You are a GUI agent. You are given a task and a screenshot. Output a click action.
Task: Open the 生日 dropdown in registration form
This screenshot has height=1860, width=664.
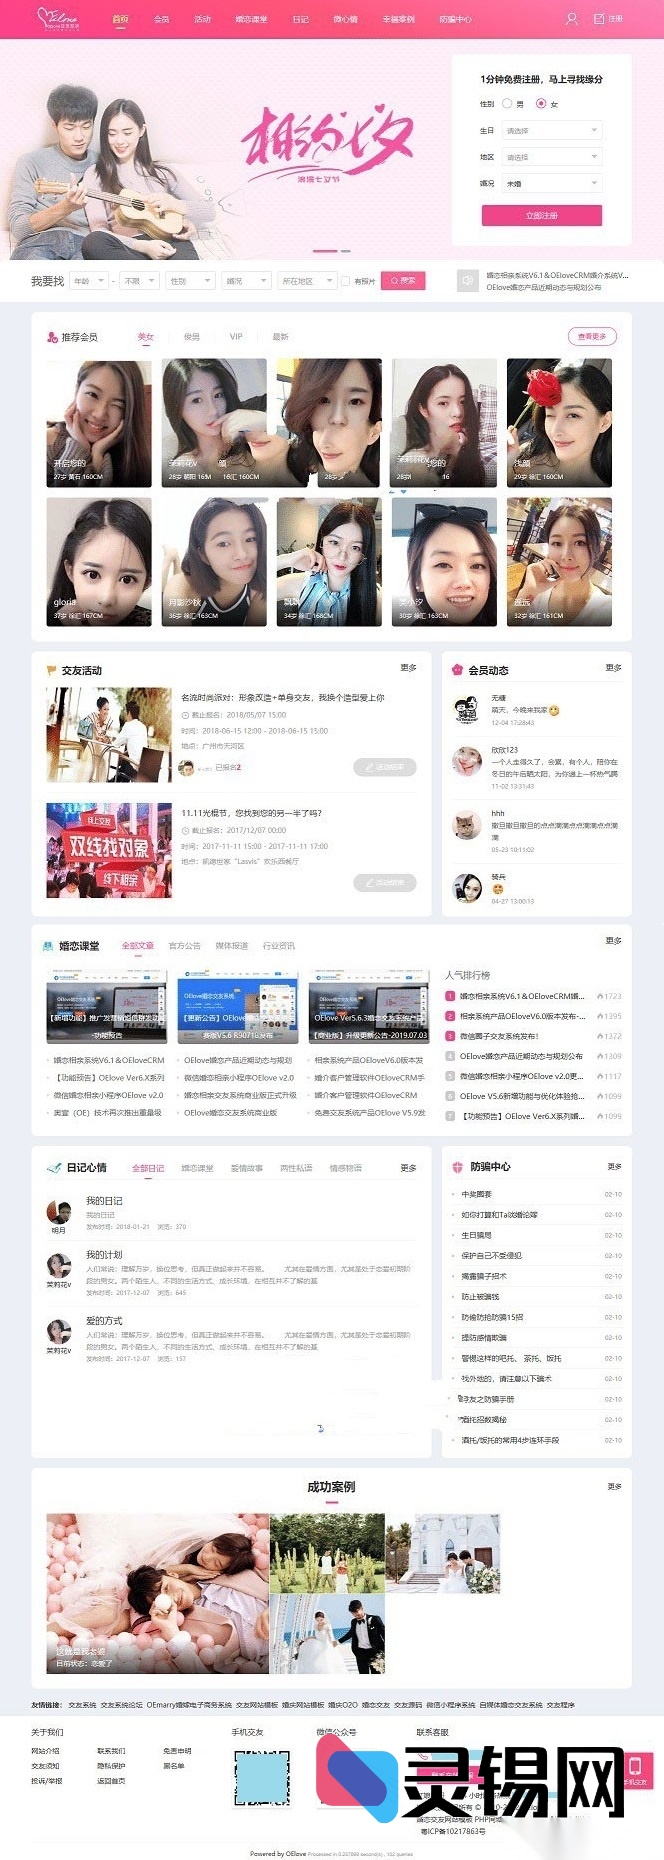pos(551,130)
